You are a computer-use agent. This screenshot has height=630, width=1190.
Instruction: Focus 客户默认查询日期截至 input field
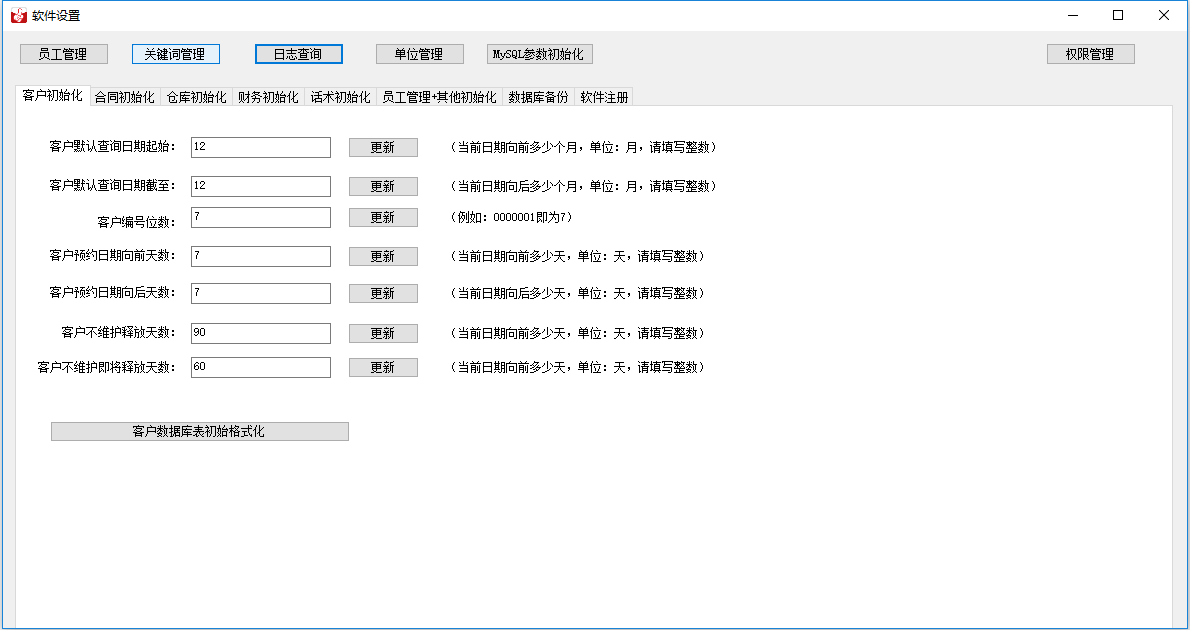[261, 186]
